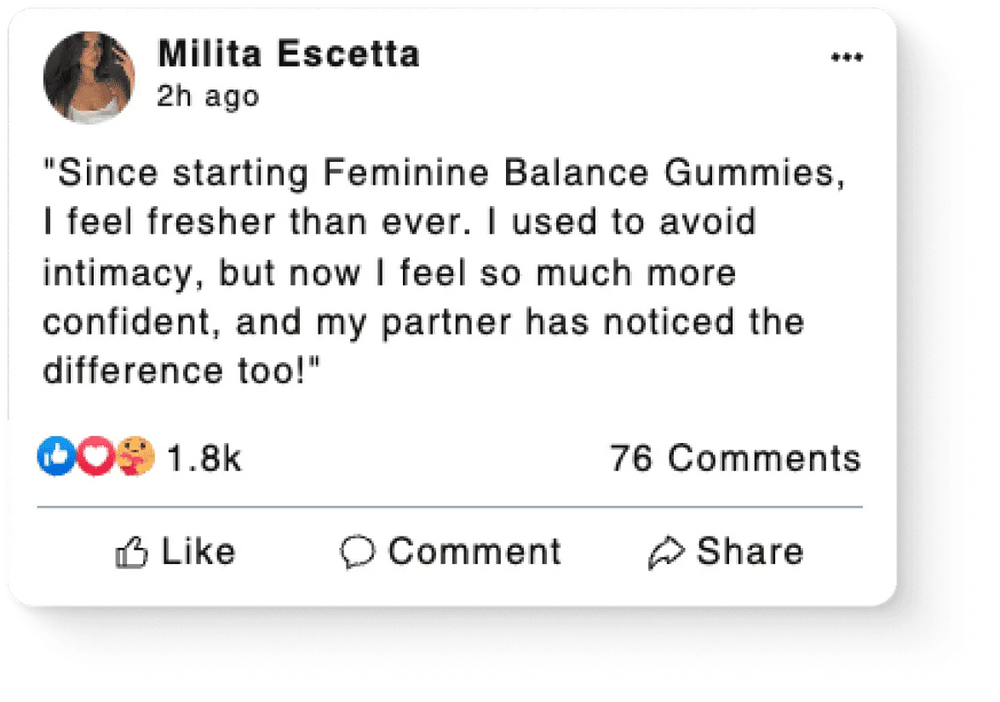Click the speech bubble icon beside Comment
The height and width of the screenshot is (702, 1000).
(x=357, y=552)
